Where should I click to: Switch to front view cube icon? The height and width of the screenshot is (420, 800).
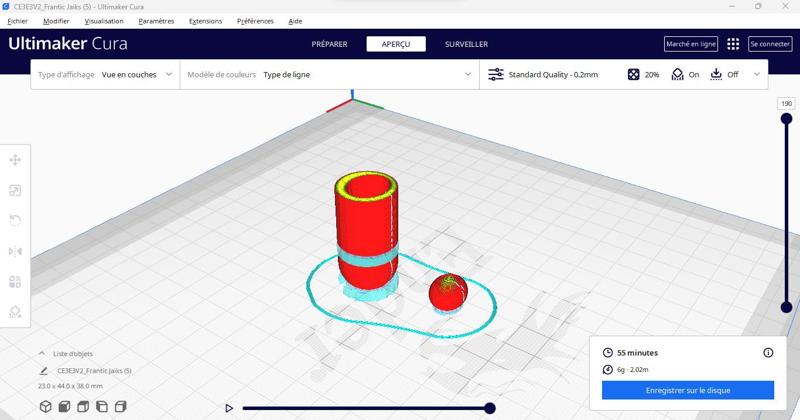tap(64, 406)
